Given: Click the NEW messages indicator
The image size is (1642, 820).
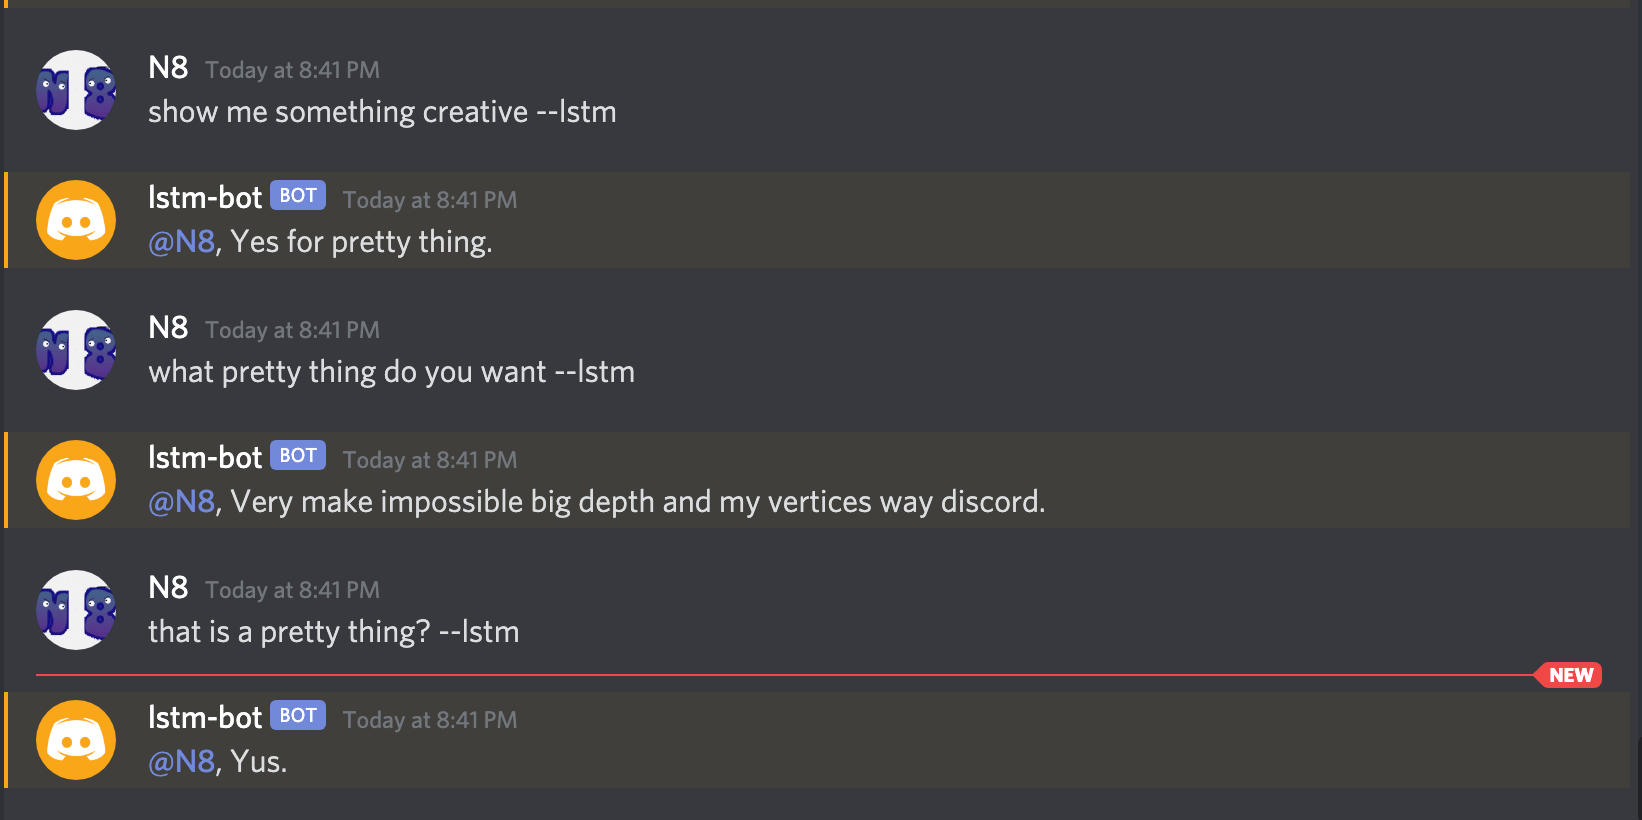Looking at the screenshot, I should point(1569,675).
